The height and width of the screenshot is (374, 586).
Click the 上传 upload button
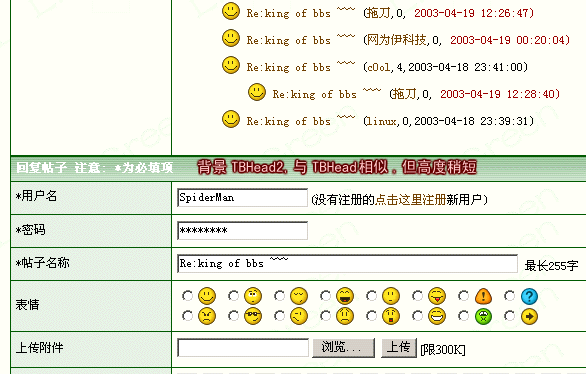coord(399,348)
